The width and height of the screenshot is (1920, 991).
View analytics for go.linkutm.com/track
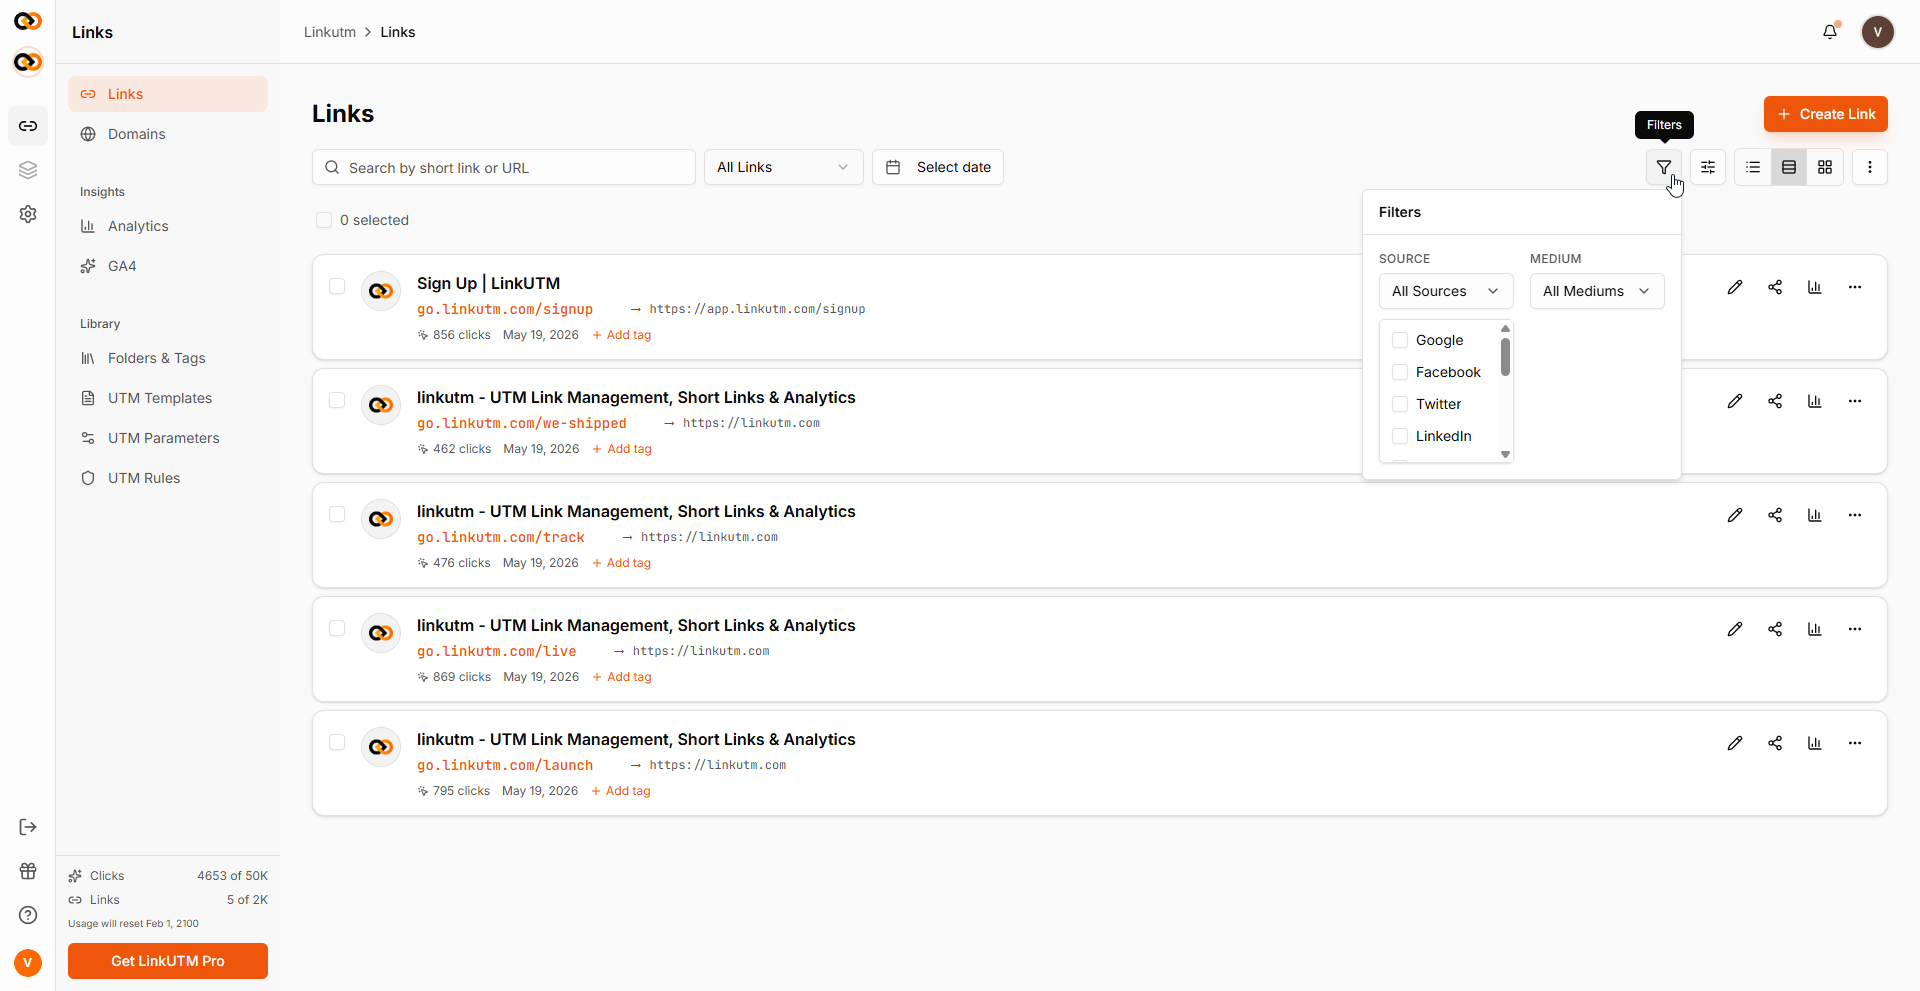point(1815,515)
